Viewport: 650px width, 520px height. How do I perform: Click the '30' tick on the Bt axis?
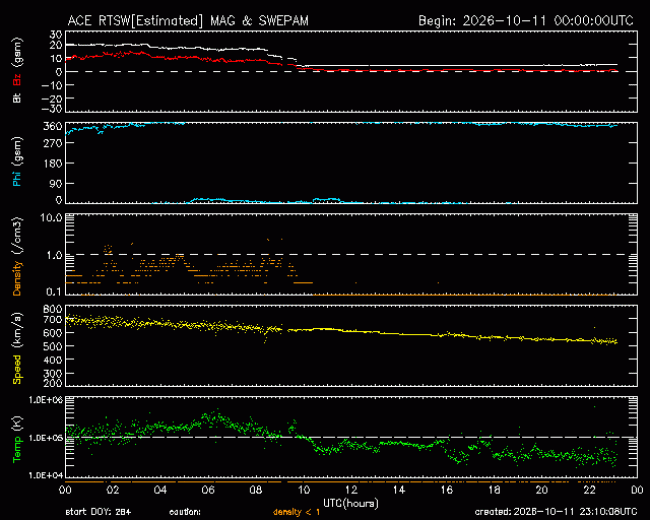[56, 35]
